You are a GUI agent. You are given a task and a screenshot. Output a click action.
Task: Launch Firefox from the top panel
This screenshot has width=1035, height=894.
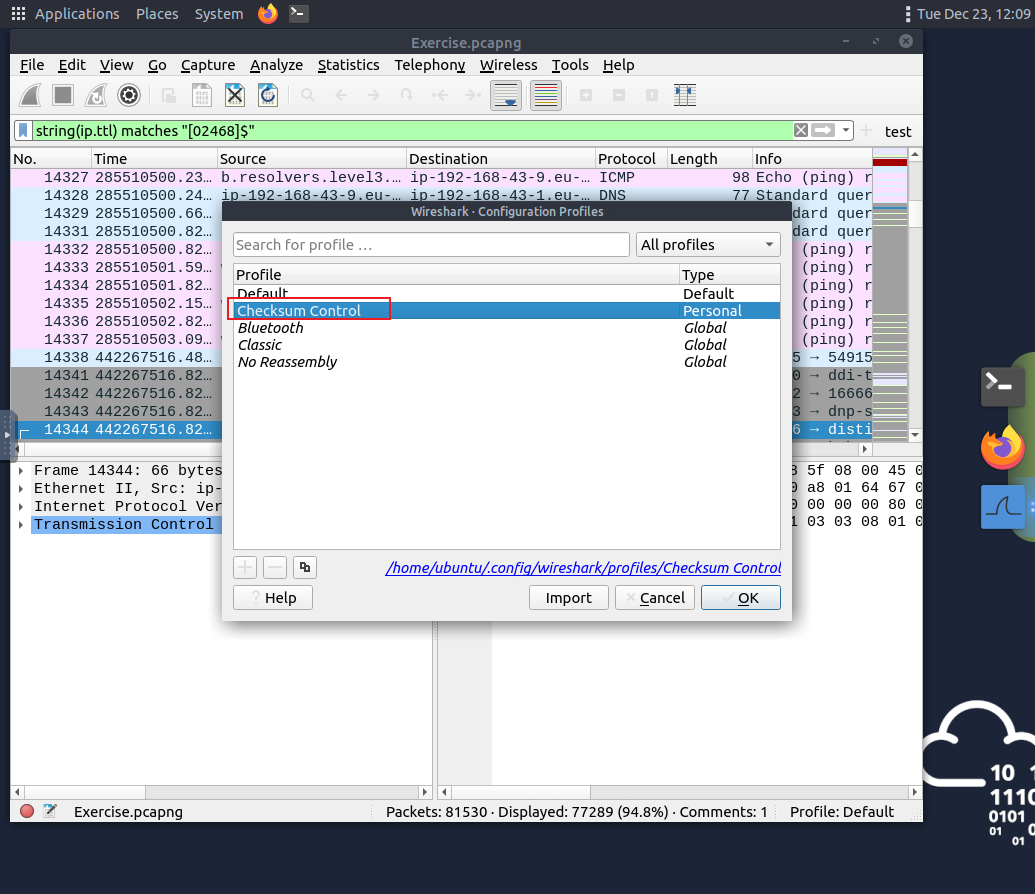(x=268, y=14)
